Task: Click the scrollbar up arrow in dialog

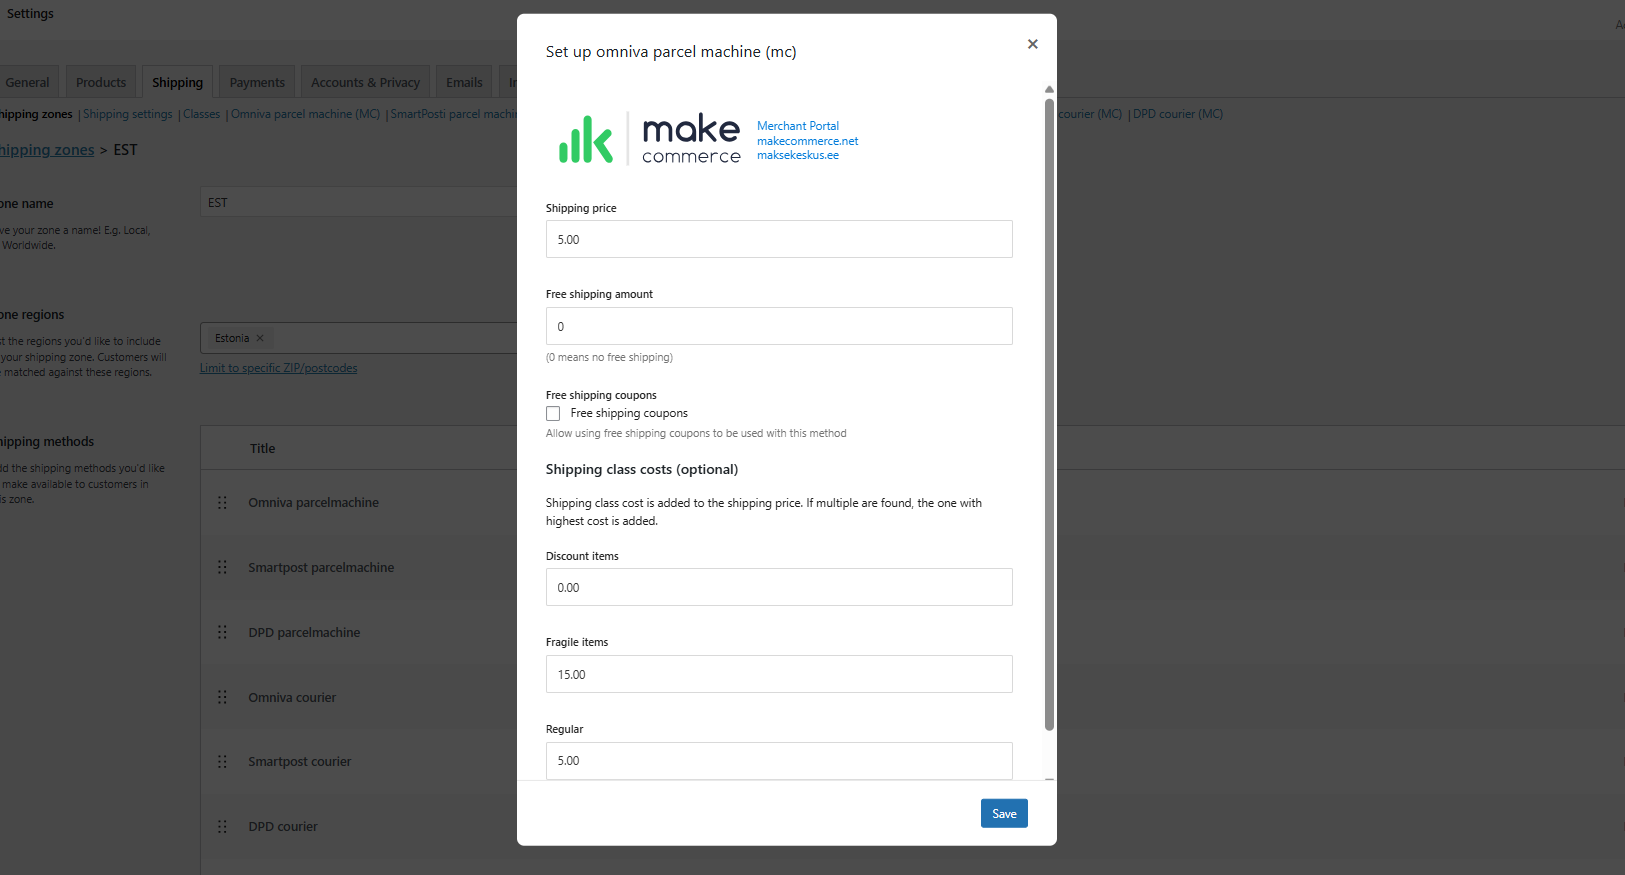Action: [x=1049, y=90]
